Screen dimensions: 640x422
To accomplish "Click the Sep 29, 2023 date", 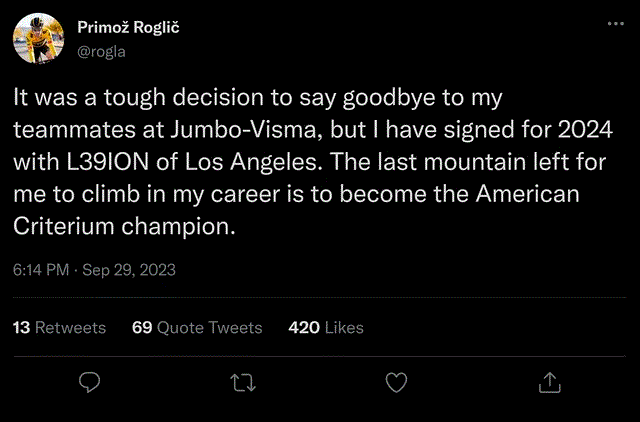I will coord(130,270).
